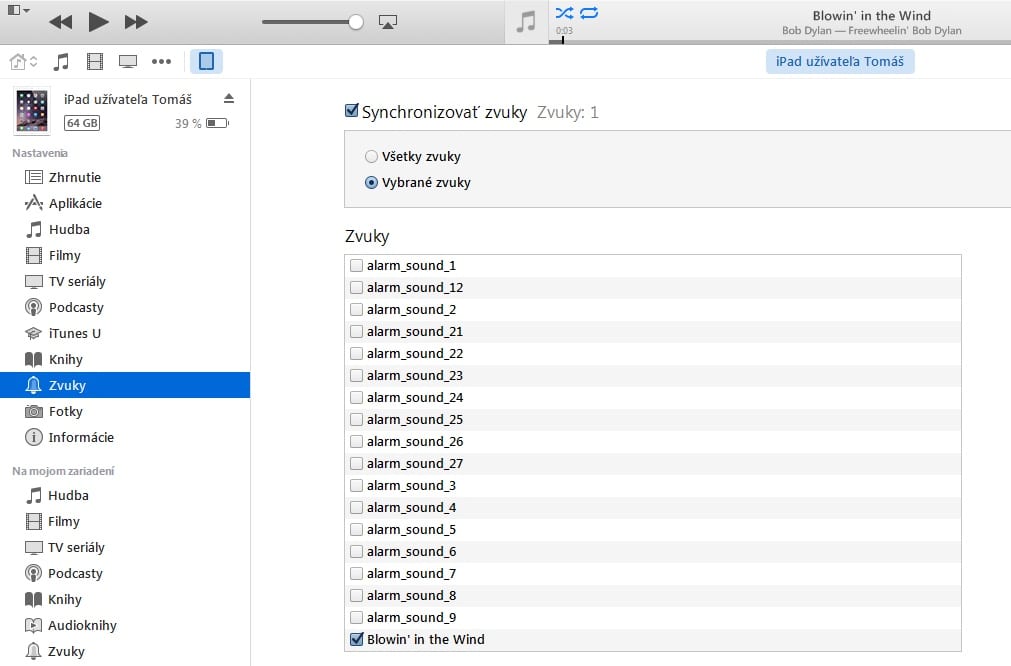Click the song progress bar marker
The width and height of the screenshot is (1011, 666).
(x=563, y=41)
